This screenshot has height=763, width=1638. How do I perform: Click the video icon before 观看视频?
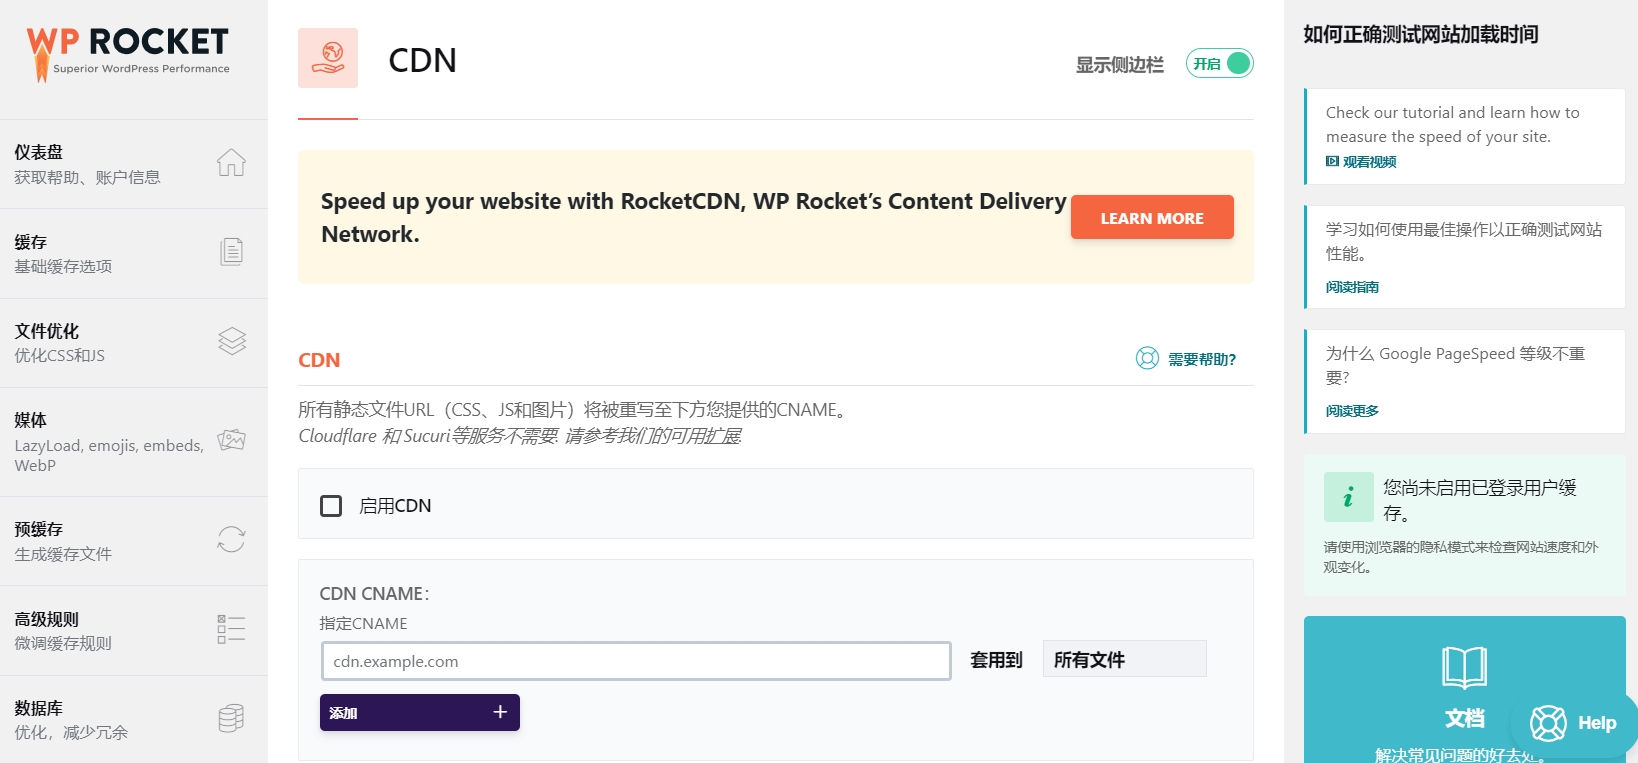1332,161
